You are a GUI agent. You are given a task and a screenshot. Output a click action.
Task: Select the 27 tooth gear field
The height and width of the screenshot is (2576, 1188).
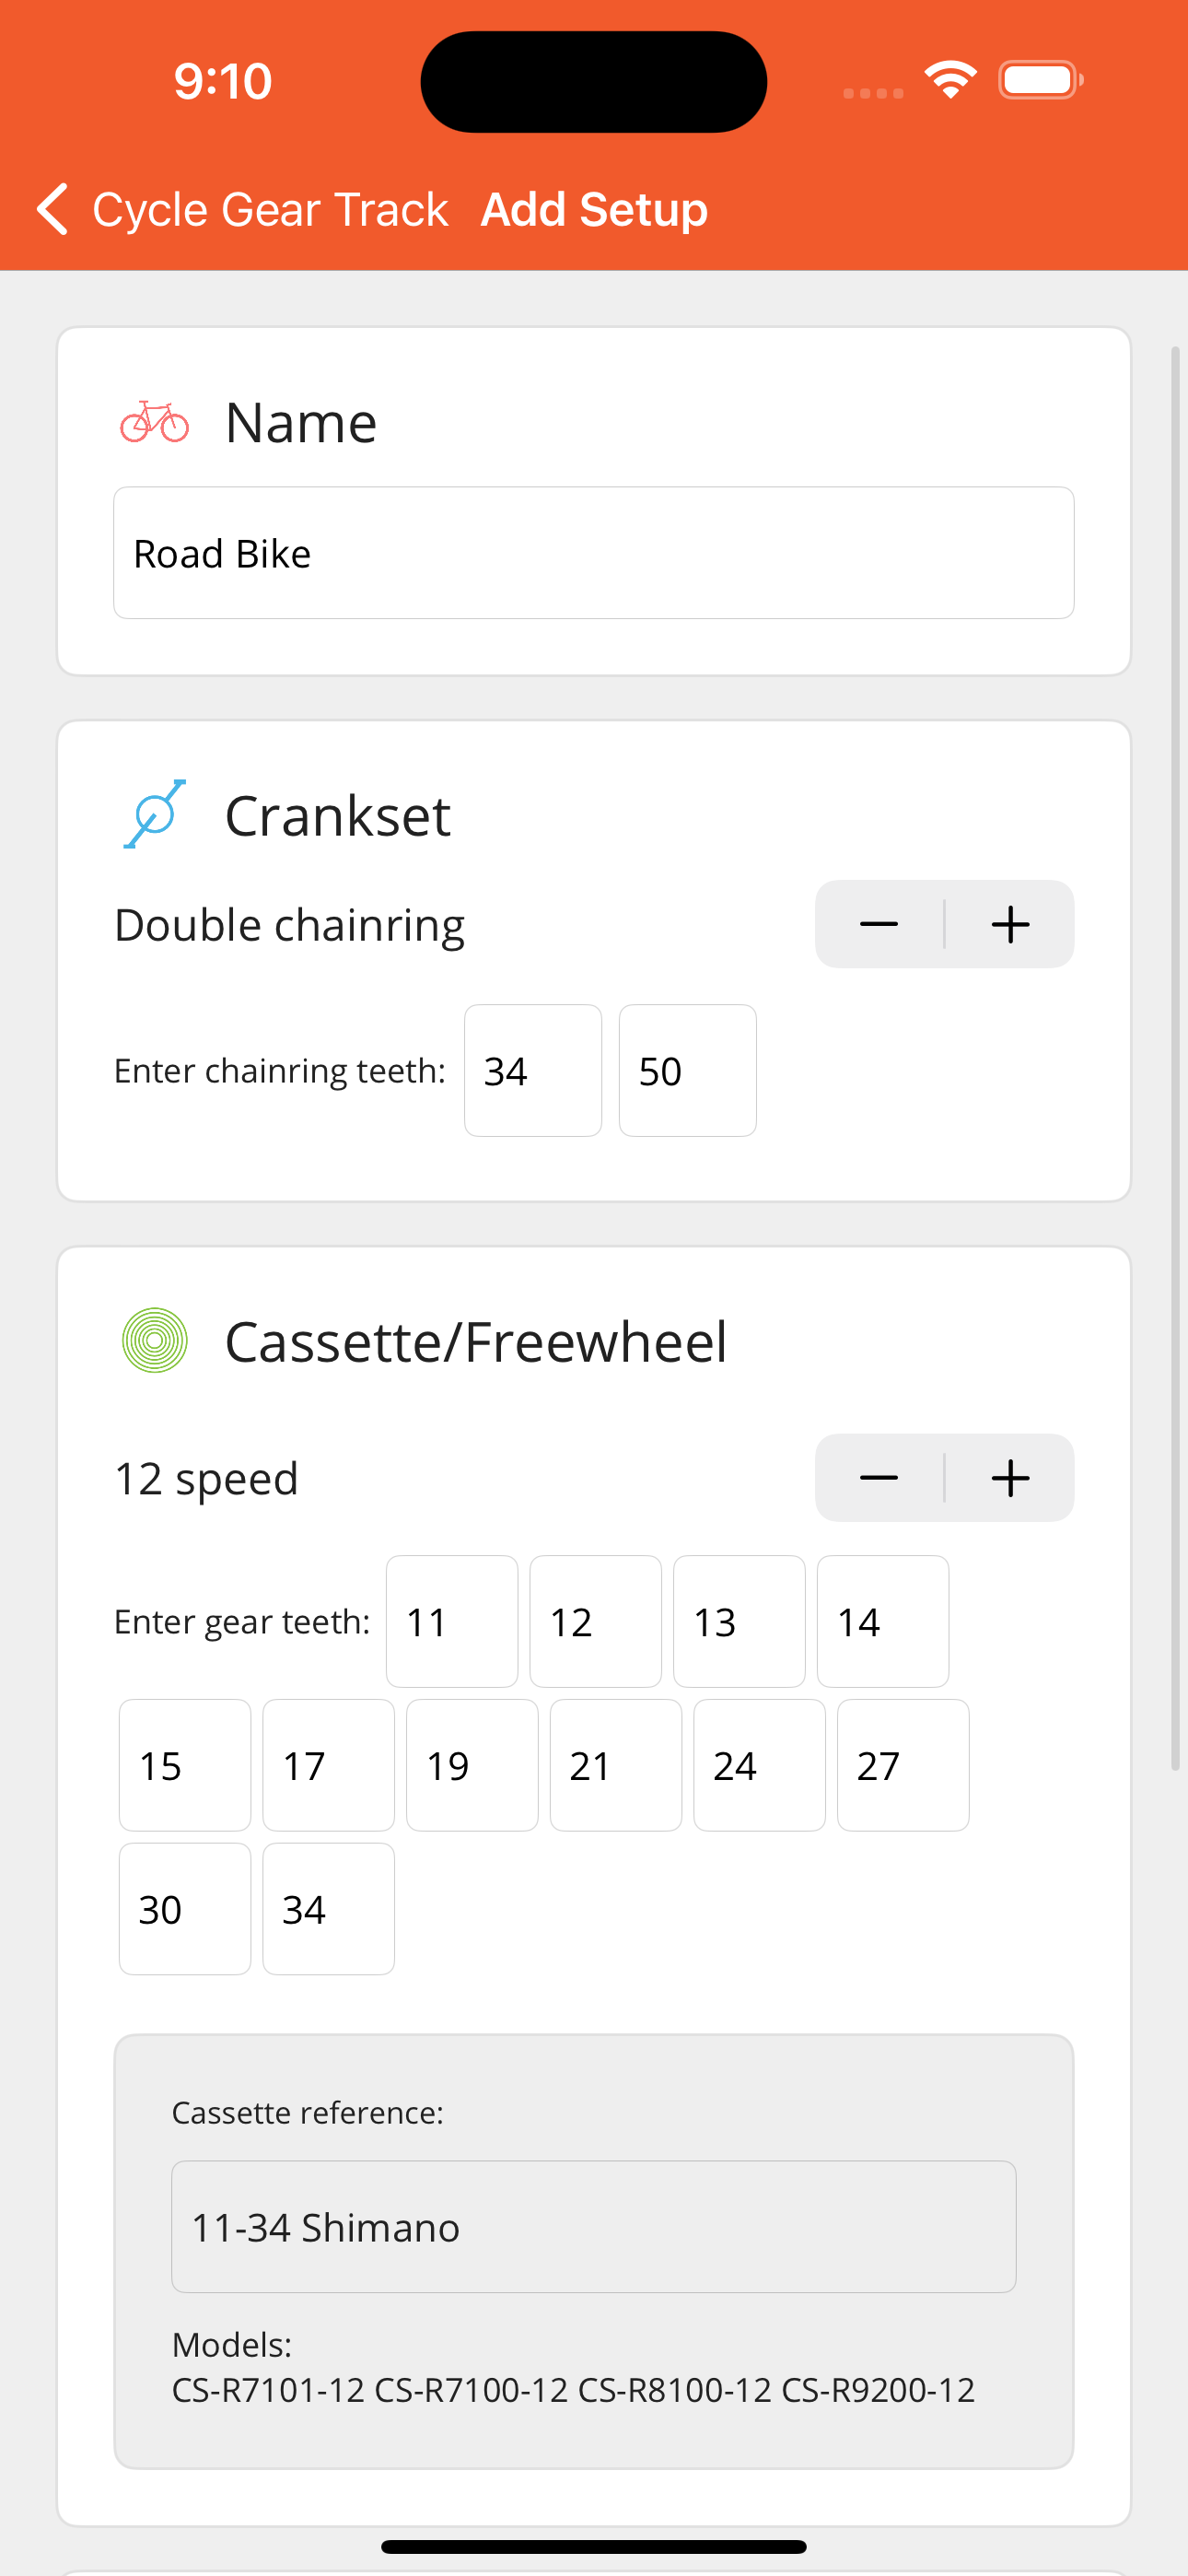click(x=903, y=1765)
